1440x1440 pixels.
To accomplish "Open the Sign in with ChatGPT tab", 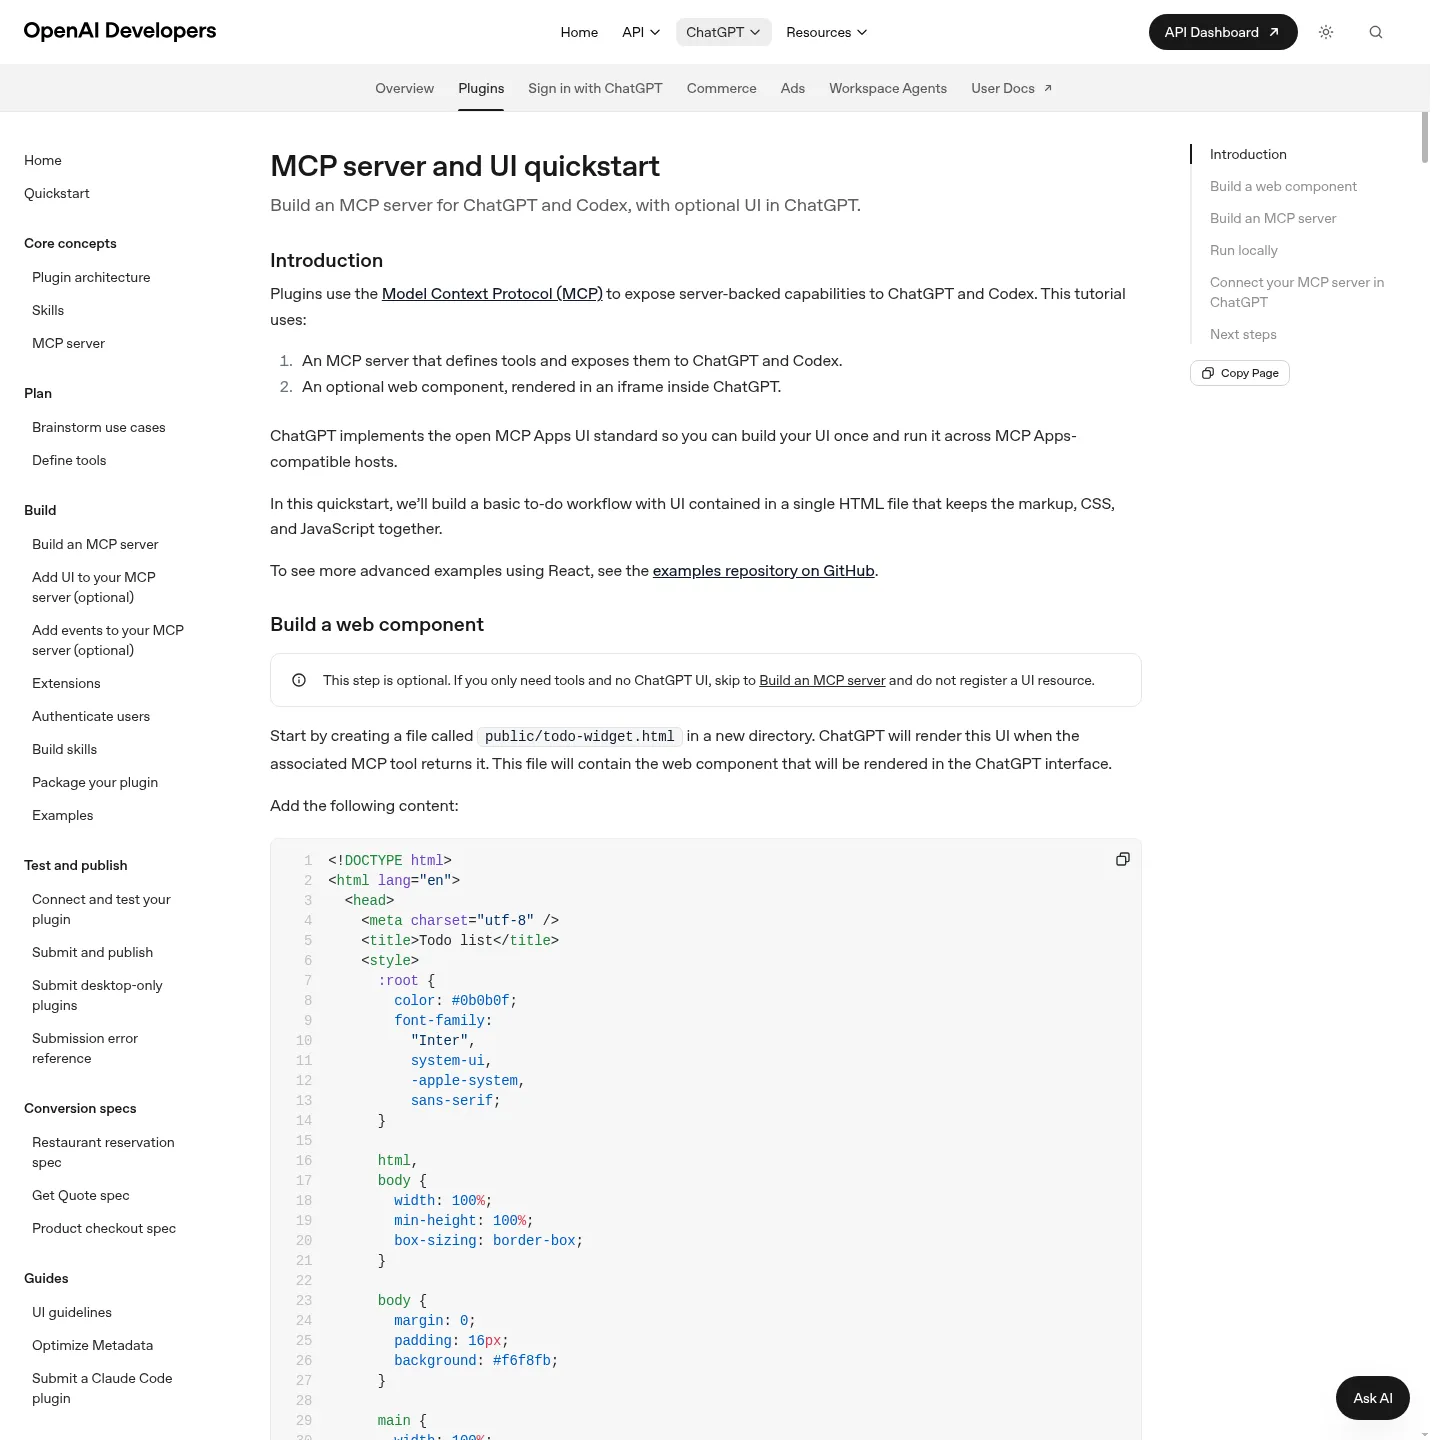I will coord(595,88).
